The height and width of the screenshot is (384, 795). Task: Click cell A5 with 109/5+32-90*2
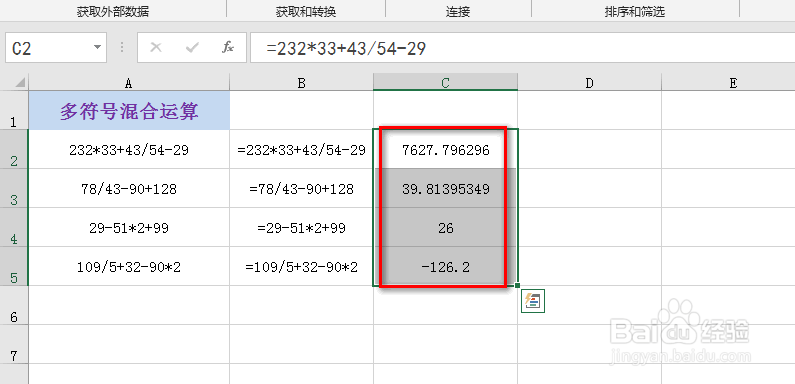tap(129, 267)
